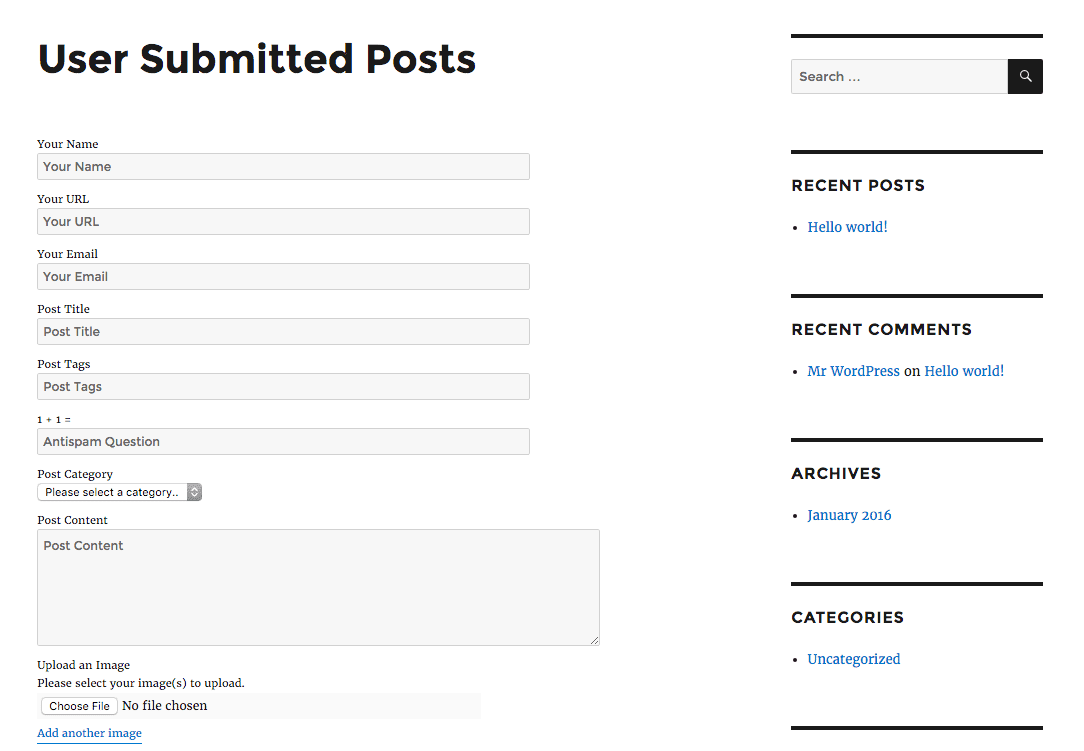Open "Hello world!" from Recent Comments

[x=963, y=371]
